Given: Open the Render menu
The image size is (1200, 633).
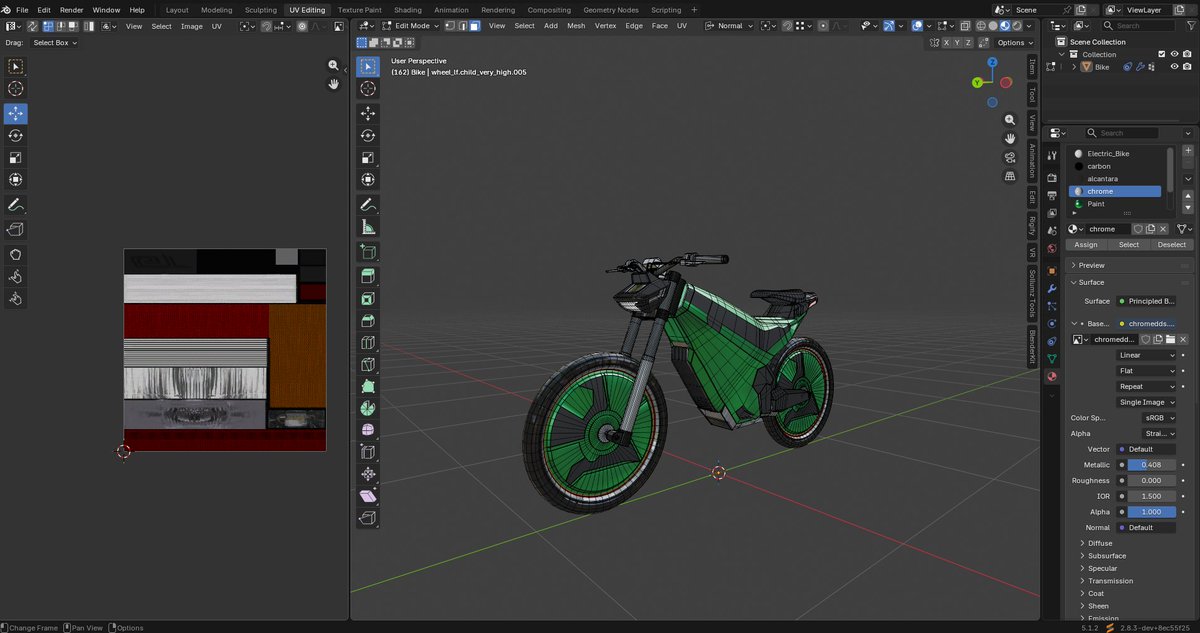Looking at the screenshot, I should (x=71, y=10).
